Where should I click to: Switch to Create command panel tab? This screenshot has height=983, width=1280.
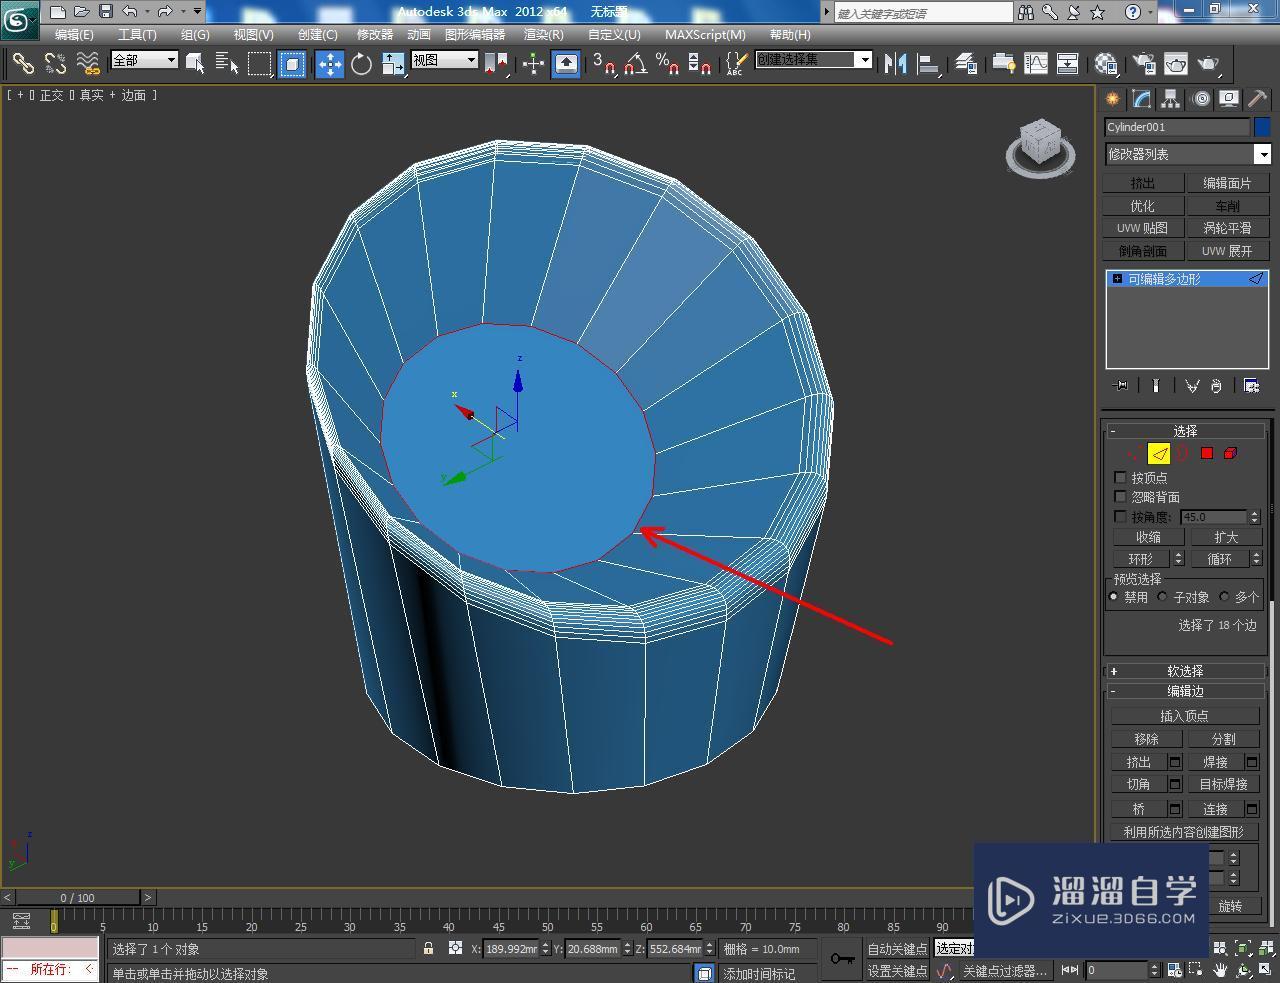[x=1113, y=99]
